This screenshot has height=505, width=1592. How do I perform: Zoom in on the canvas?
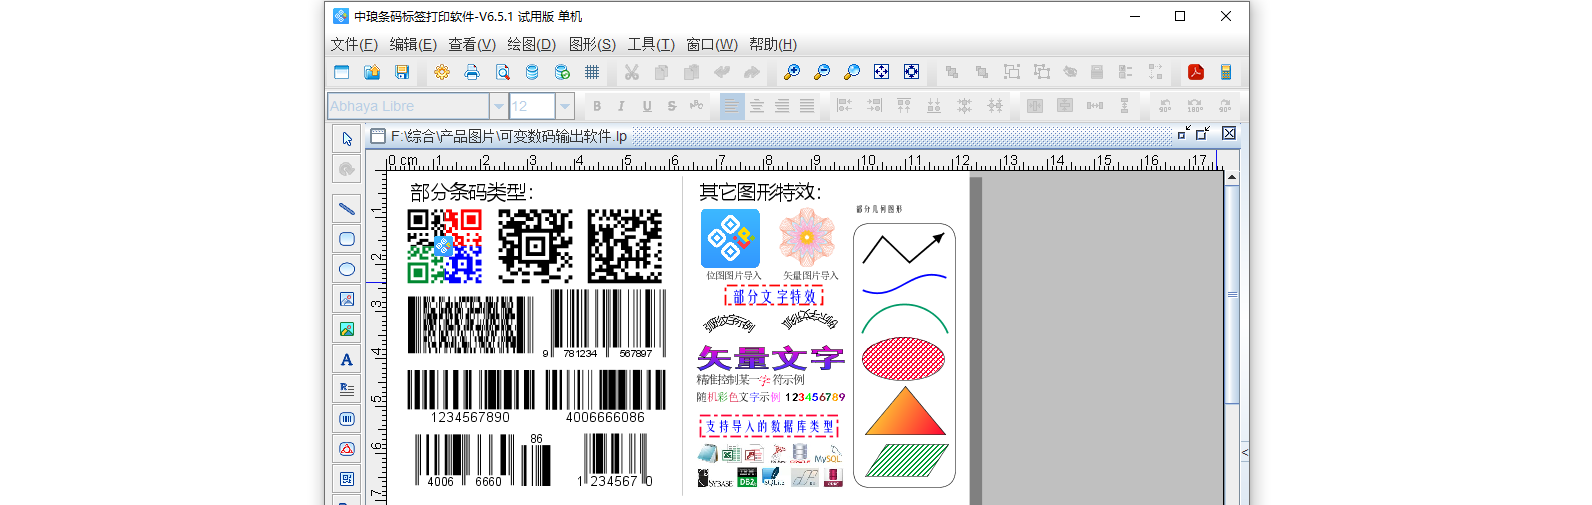click(791, 72)
